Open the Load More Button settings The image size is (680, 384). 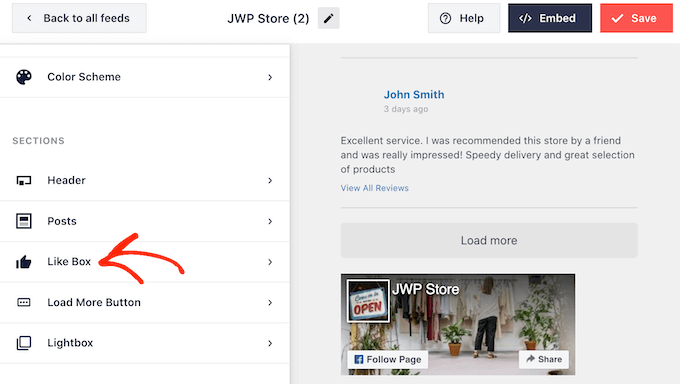coord(145,302)
